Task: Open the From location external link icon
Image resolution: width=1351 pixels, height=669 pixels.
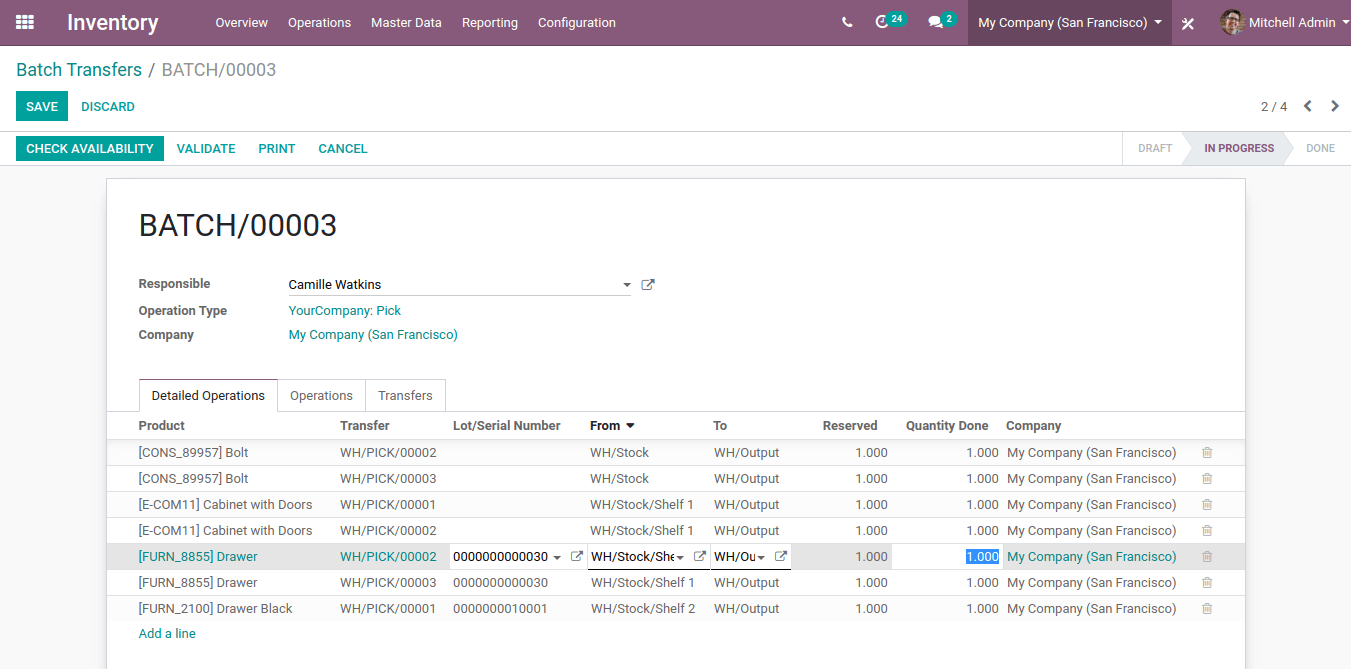Action: (700, 556)
